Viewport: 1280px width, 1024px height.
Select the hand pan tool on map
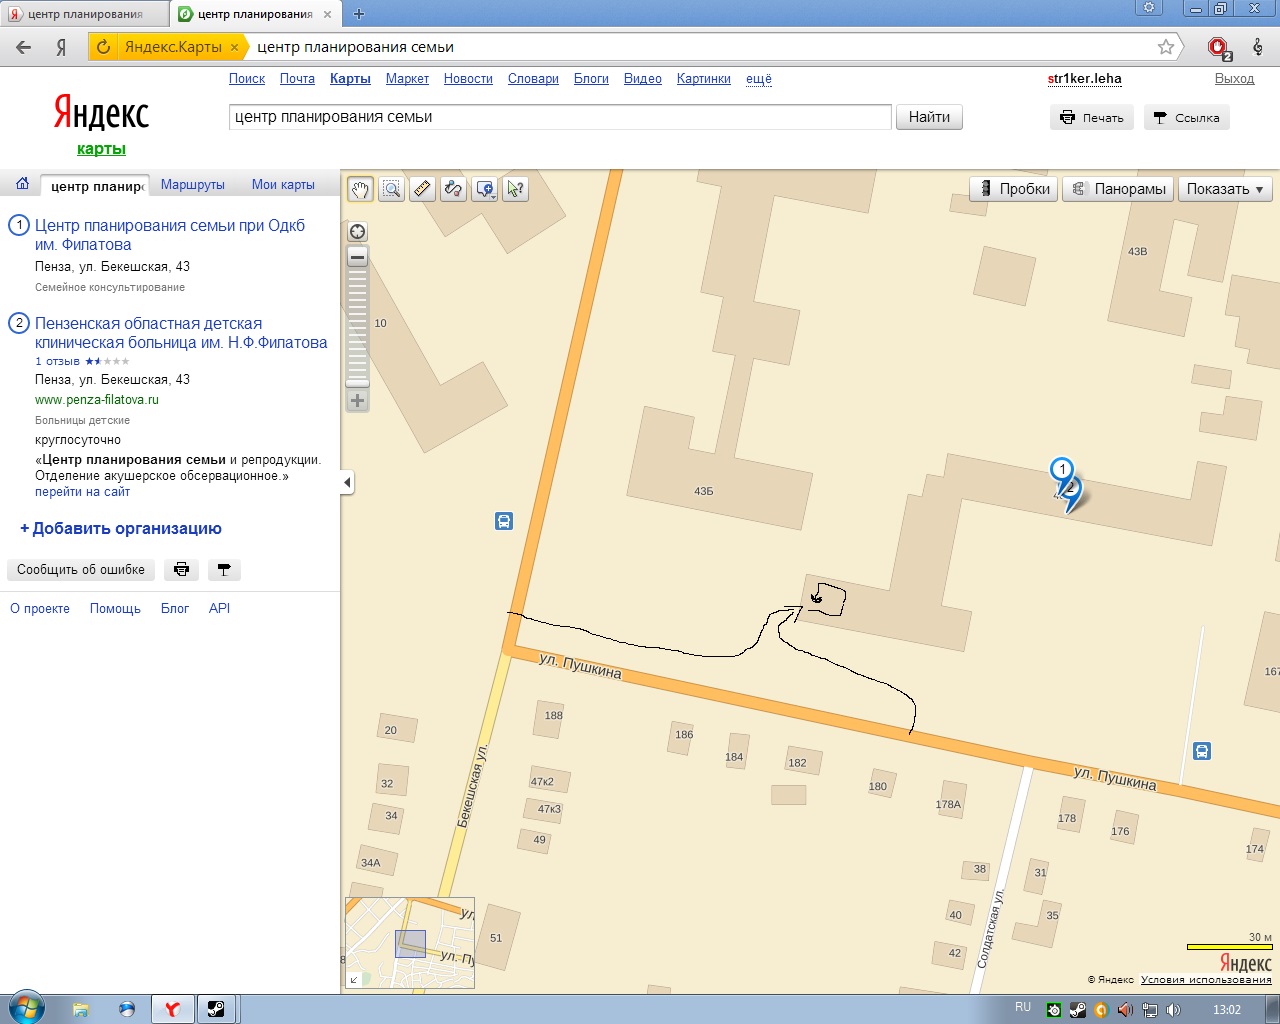(x=360, y=189)
